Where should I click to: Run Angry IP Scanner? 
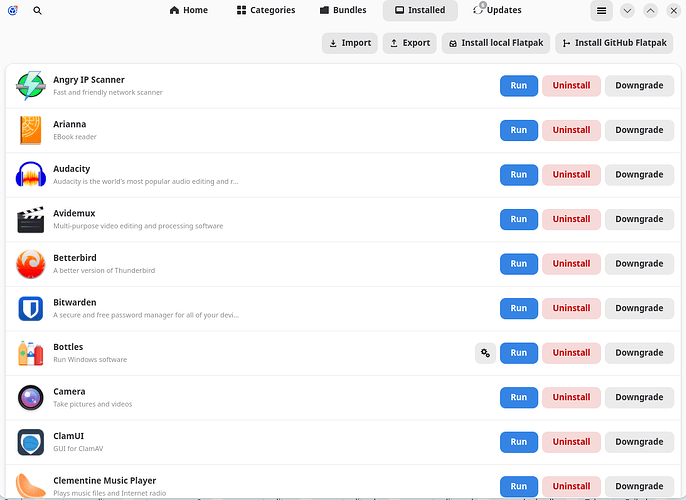pyautogui.click(x=519, y=86)
